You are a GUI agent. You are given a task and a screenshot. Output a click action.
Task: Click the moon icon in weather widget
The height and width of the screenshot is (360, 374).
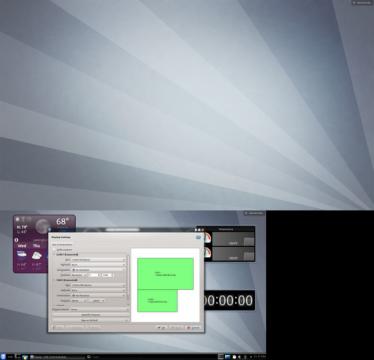tap(42, 226)
